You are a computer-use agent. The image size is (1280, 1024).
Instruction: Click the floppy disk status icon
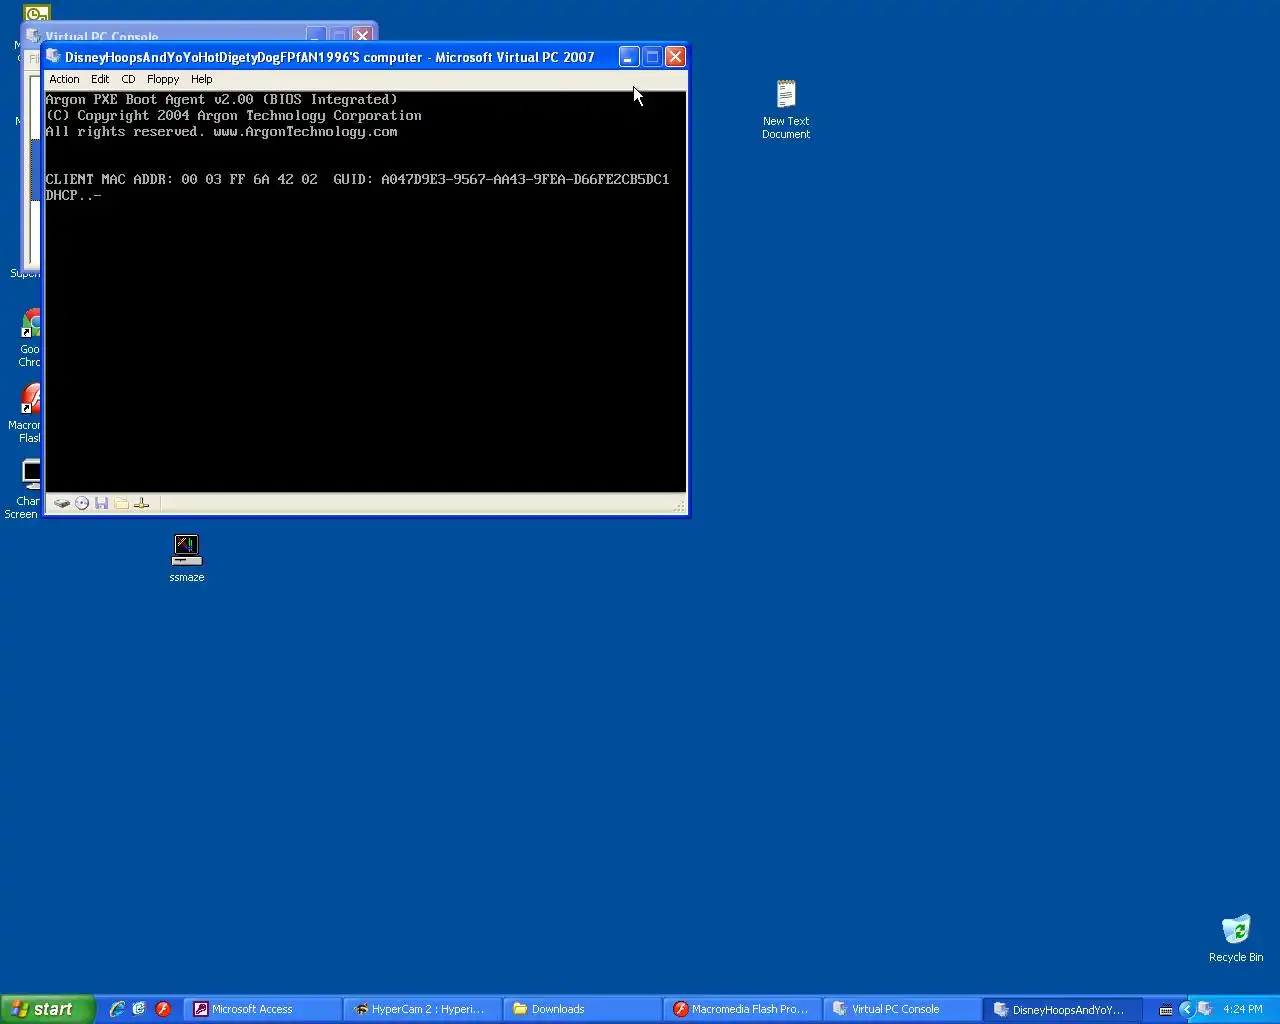point(101,503)
